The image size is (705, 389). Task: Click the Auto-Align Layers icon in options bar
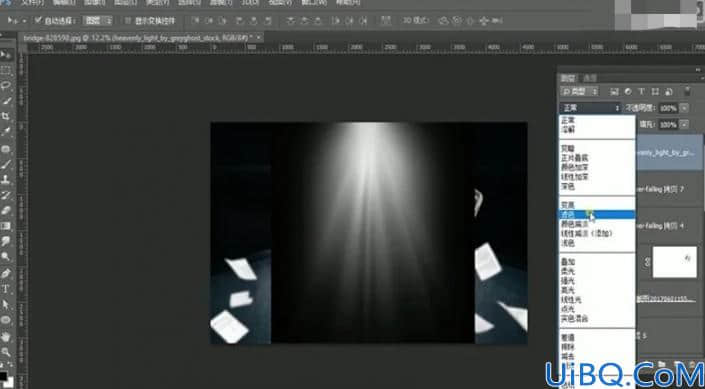[x=385, y=21]
